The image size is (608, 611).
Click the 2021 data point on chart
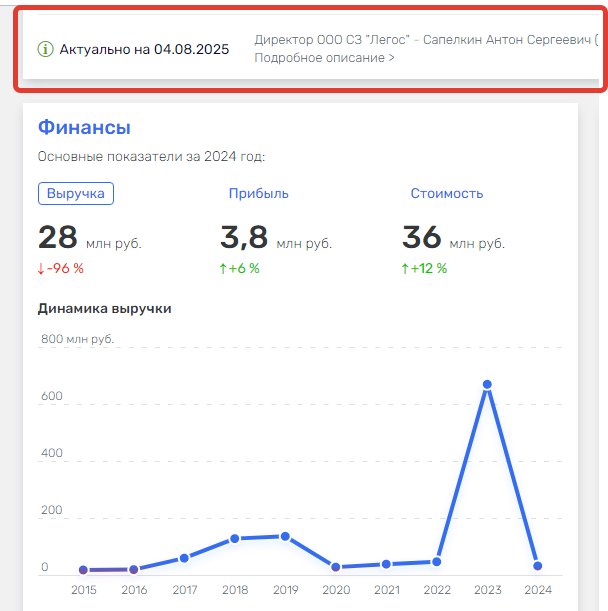coord(386,564)
